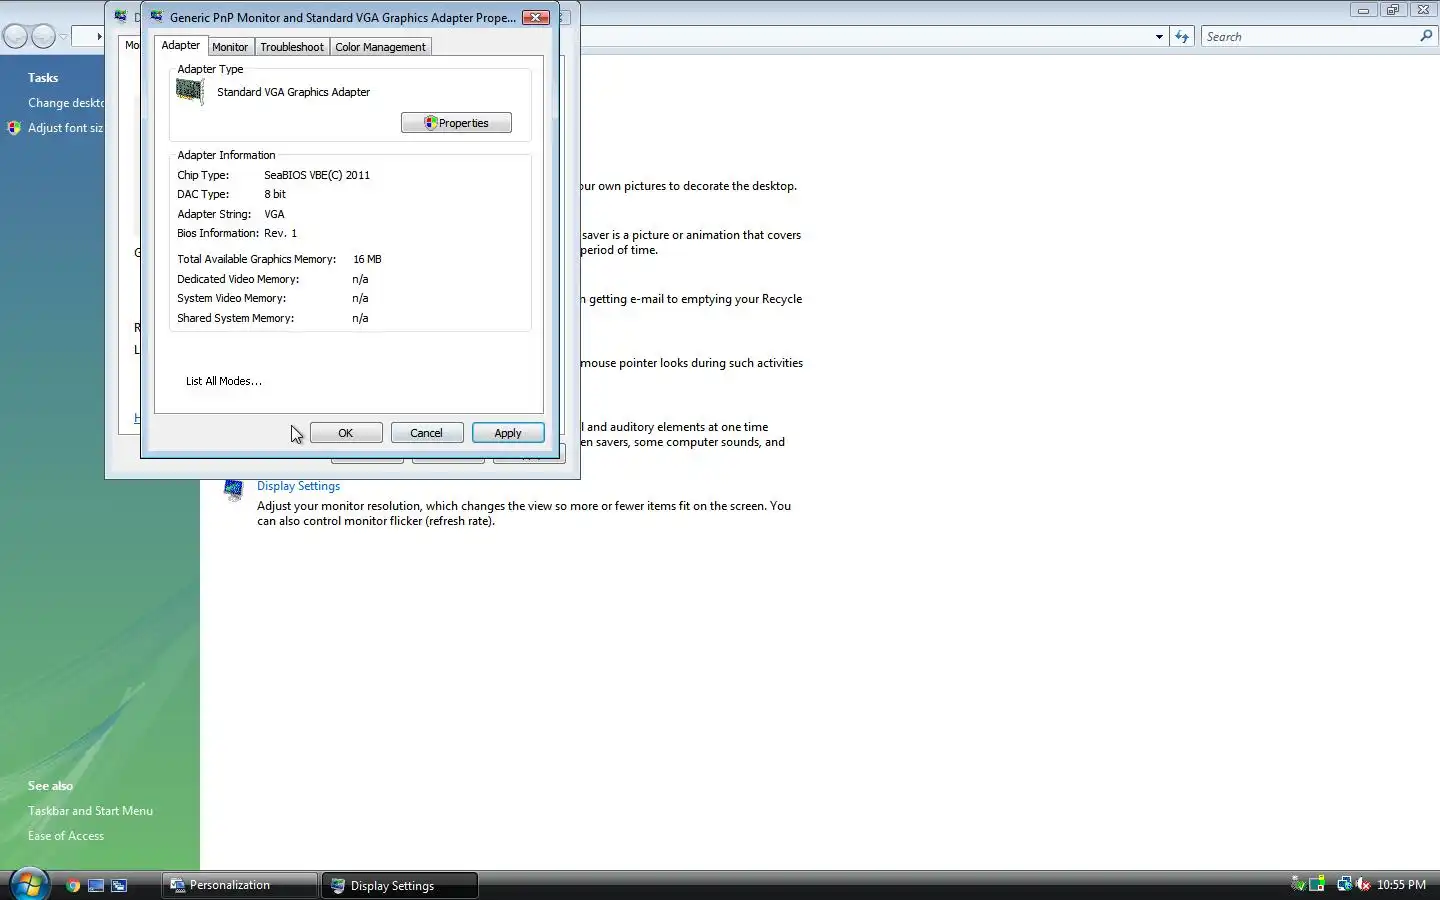Click the '8 bit' DAC type value
Viewport: 1440px width, 900px height.
pos(275,194)
